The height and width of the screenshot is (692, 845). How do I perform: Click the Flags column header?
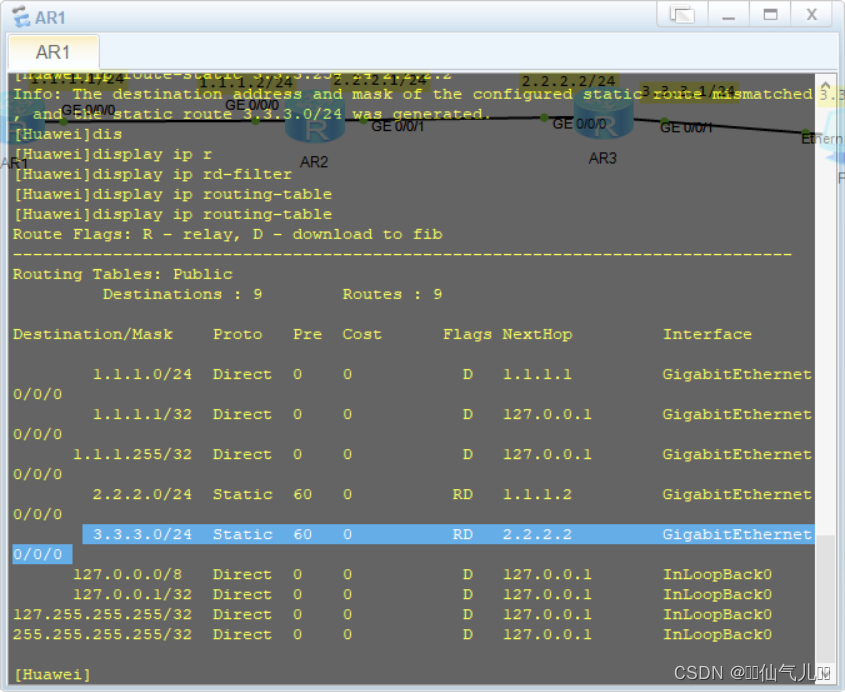[x=467, y=334]
